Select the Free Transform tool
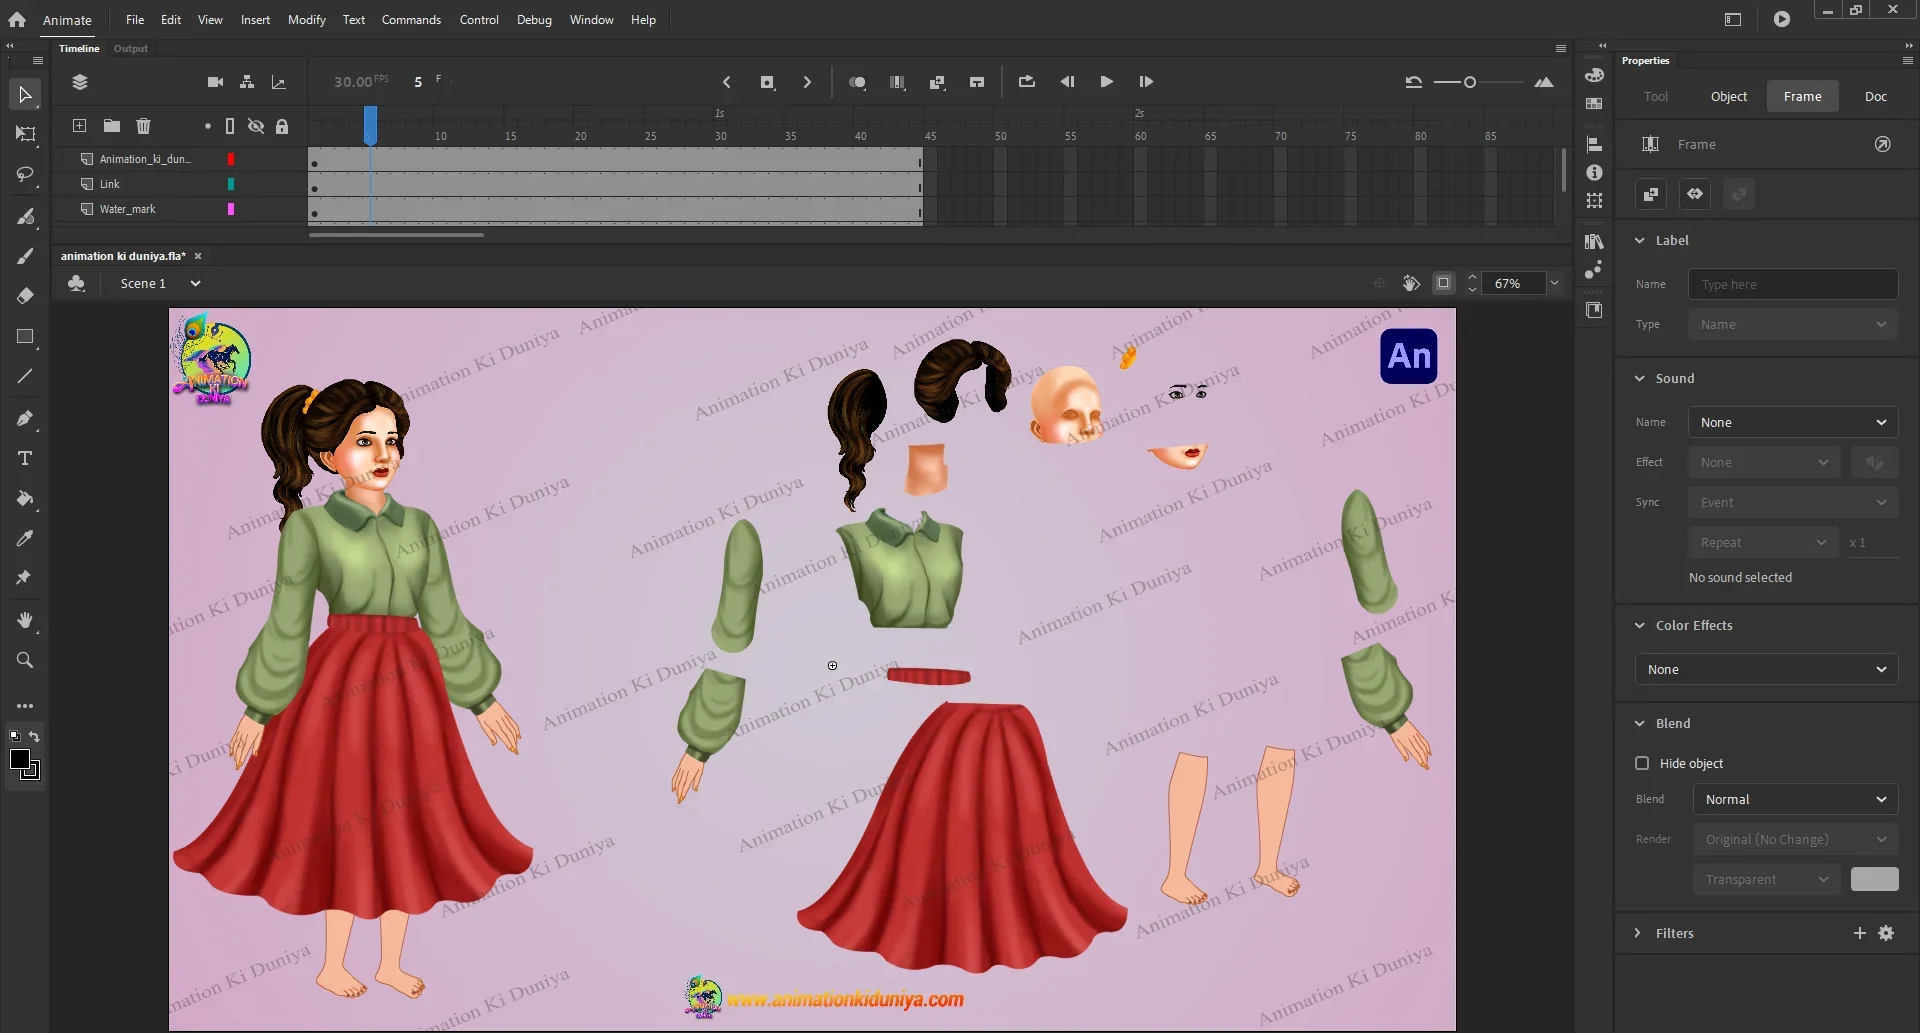The image size is (1920, 1033). (25, 134)
